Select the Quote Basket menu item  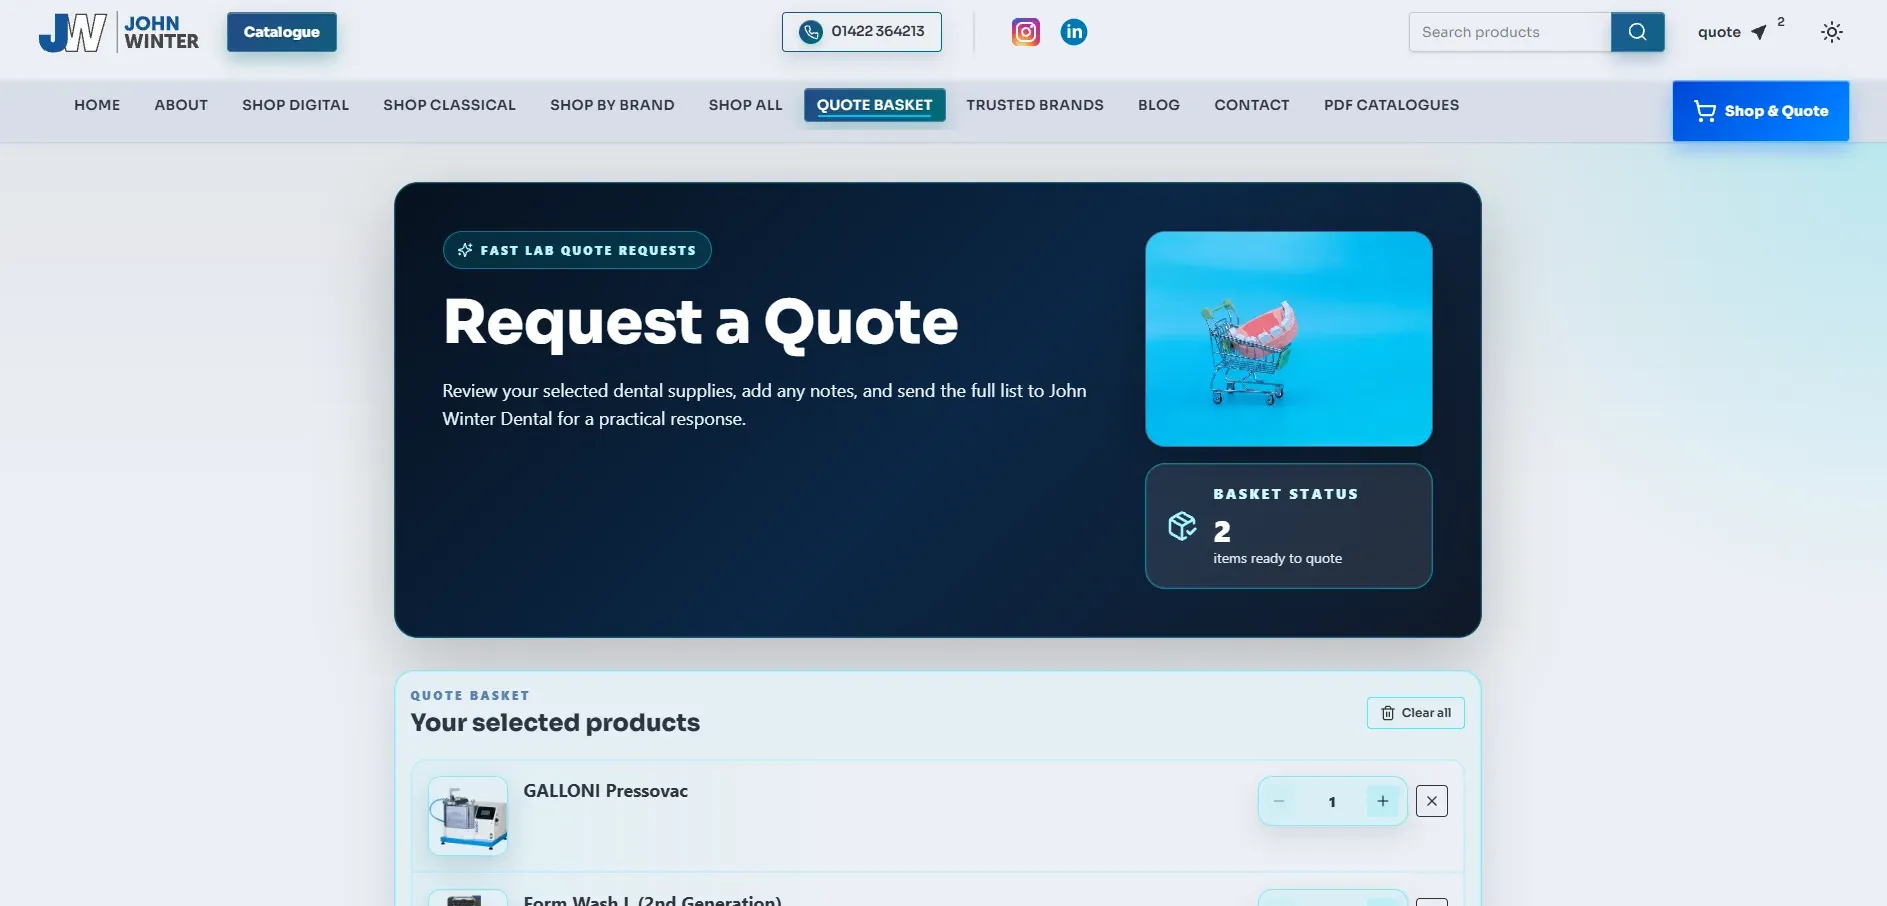point(874,105)
